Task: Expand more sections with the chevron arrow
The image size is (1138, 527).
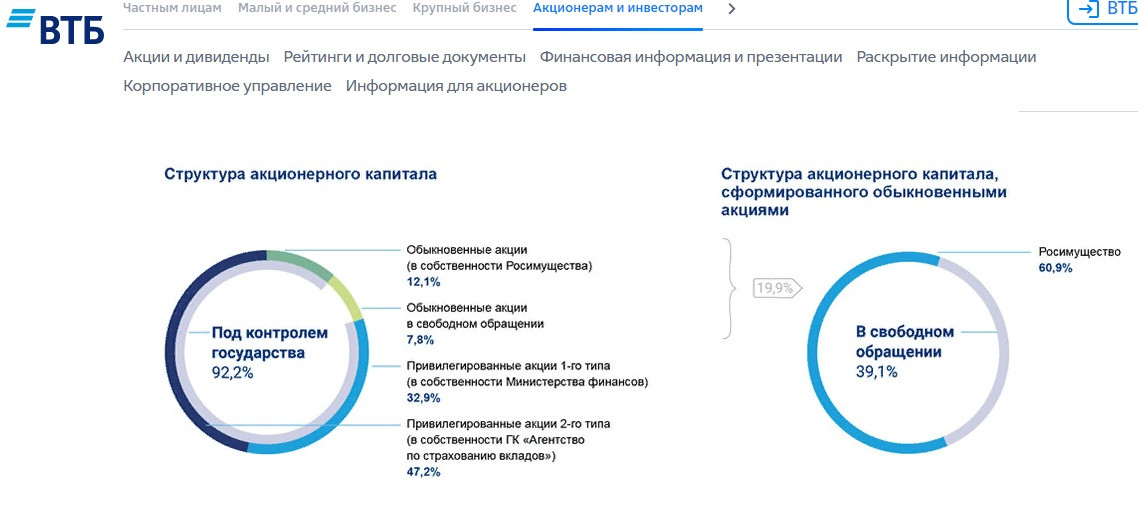Action: tap(732, 9)
